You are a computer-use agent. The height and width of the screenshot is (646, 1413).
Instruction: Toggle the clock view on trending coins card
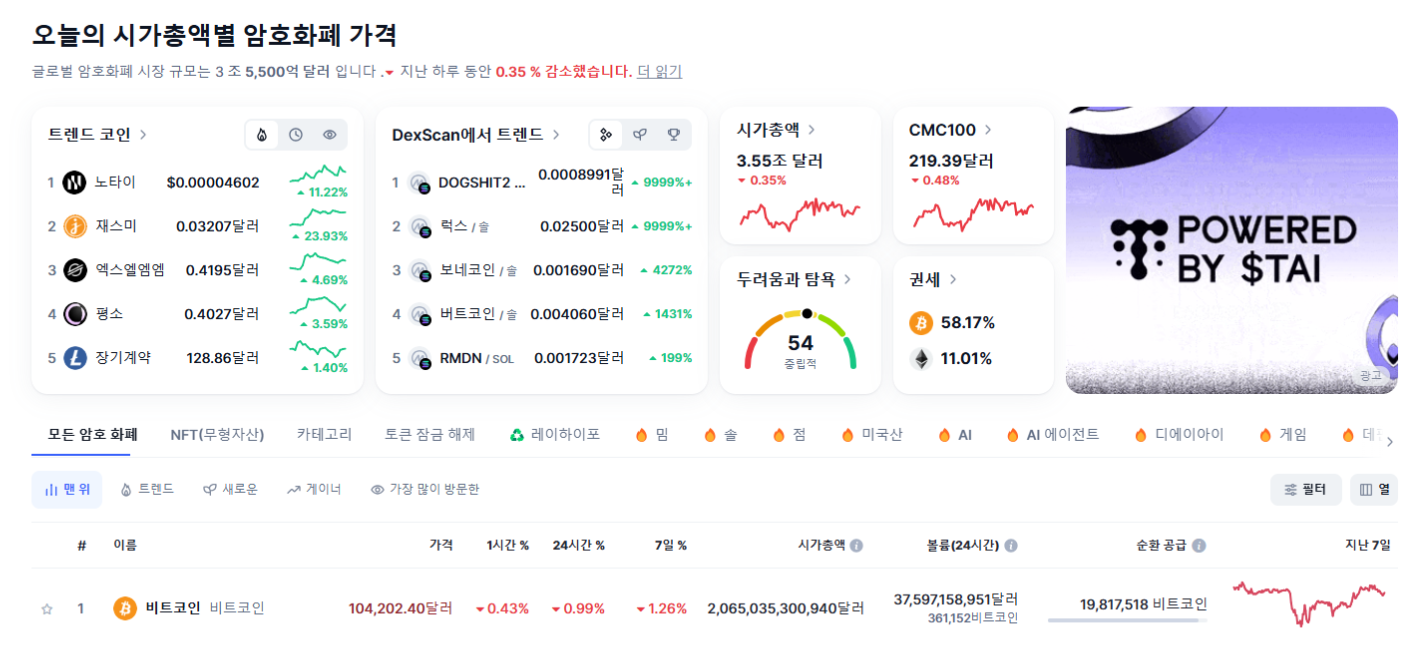(x=295, y=134)
